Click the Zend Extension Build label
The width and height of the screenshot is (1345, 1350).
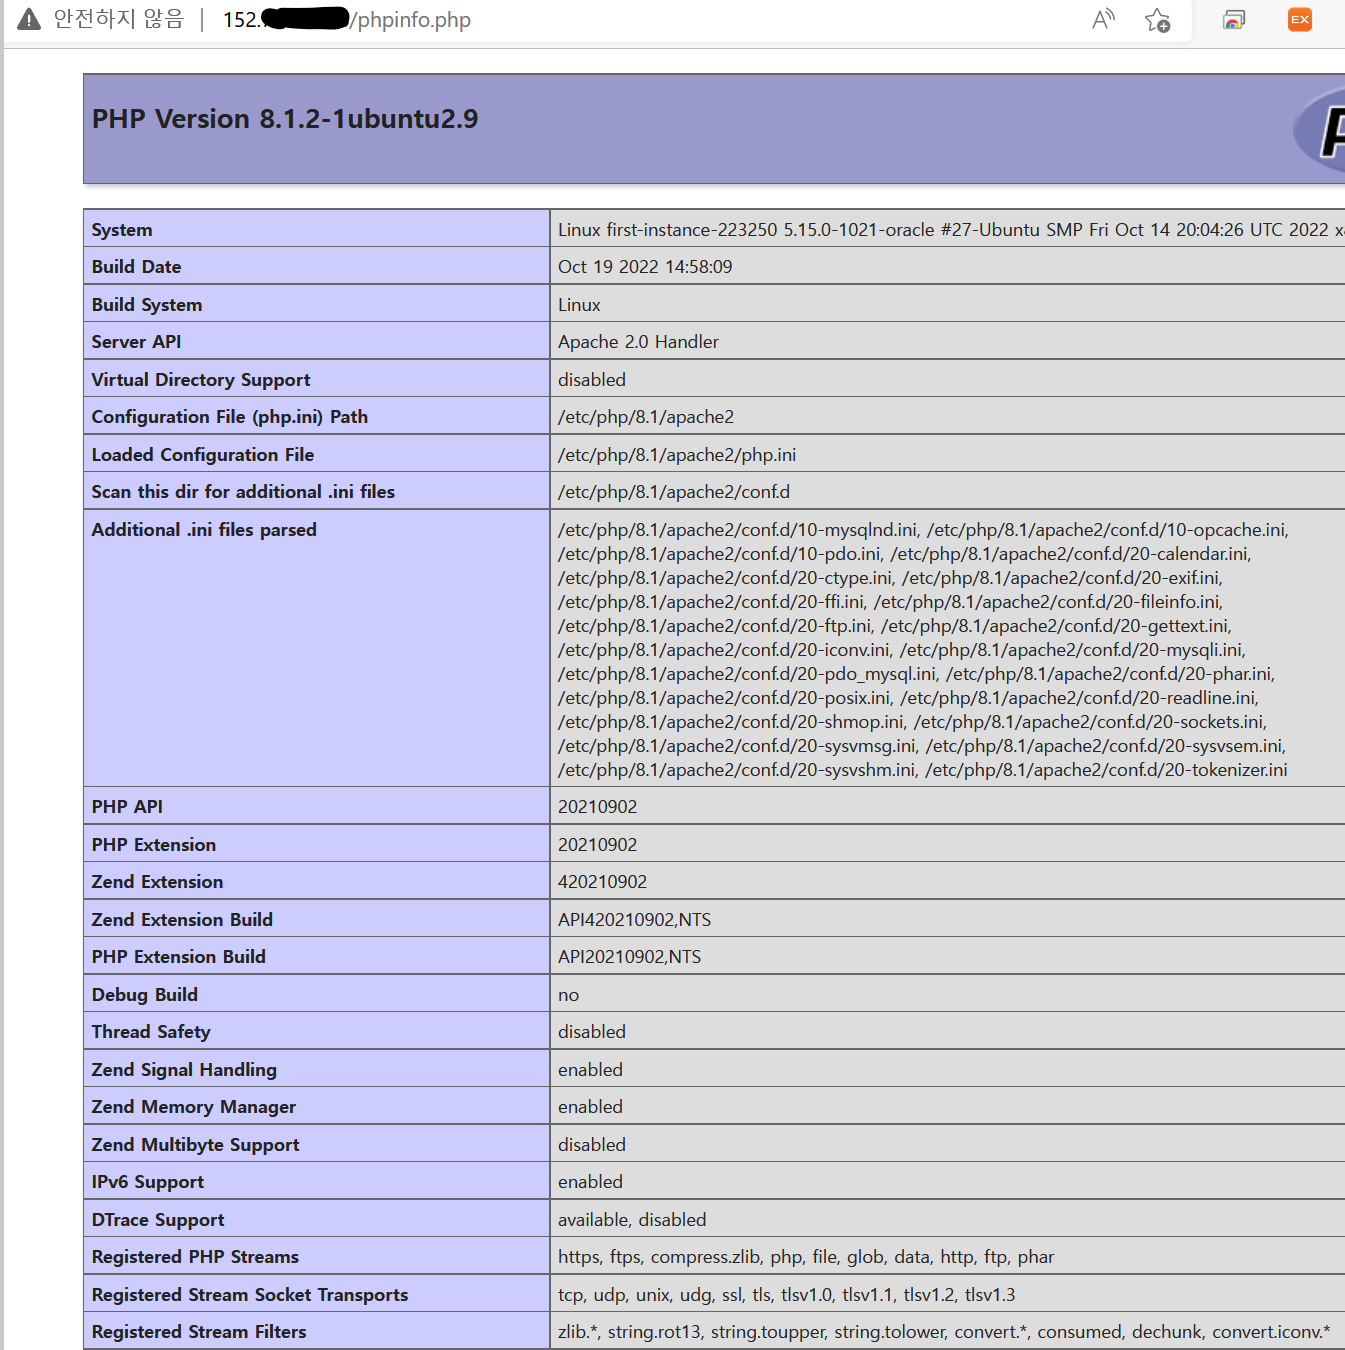pos(182,920)
